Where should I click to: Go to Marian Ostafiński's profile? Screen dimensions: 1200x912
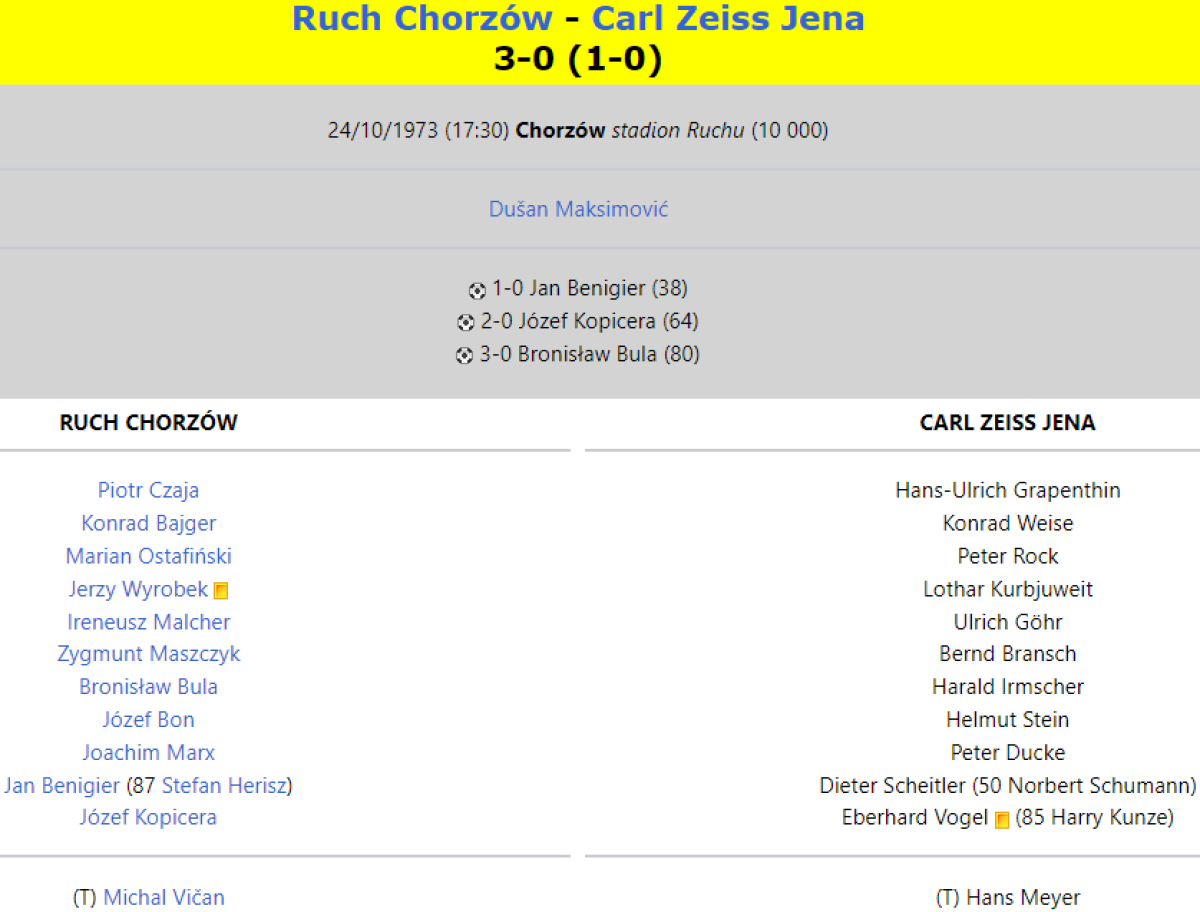(148, 556)
